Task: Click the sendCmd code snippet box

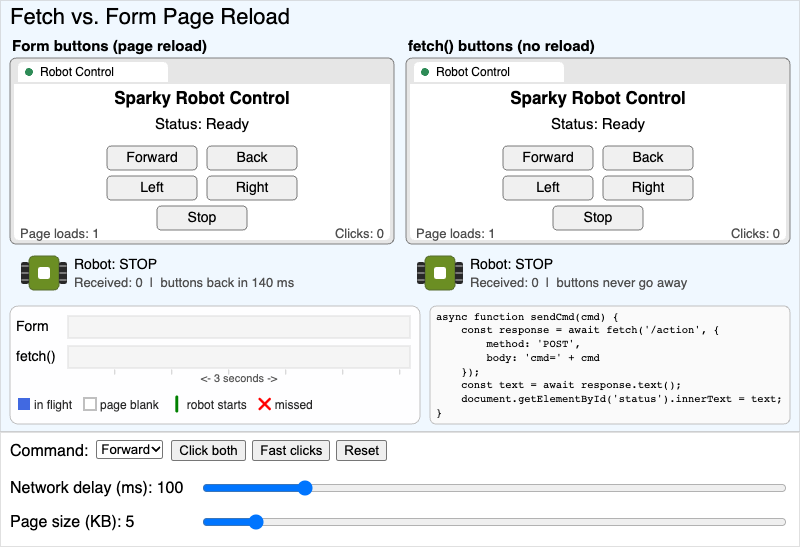Action: tap(610, 365)
